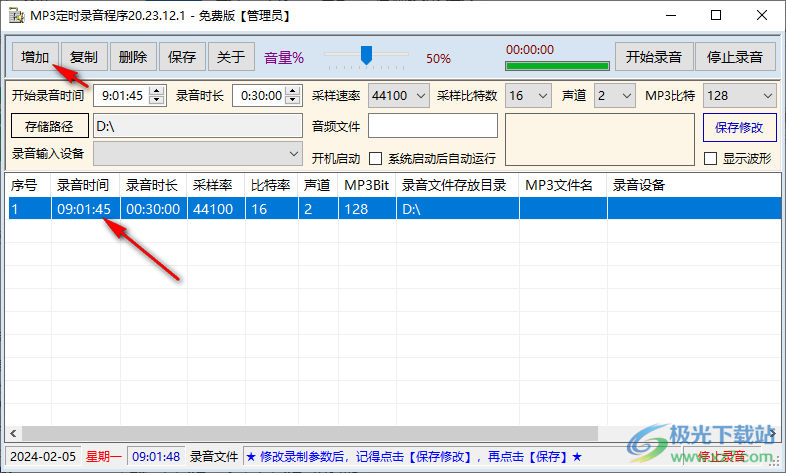Click the D:\ cell in row 1
The width and height of the screenshot is (786, 473).
(458, 208)
